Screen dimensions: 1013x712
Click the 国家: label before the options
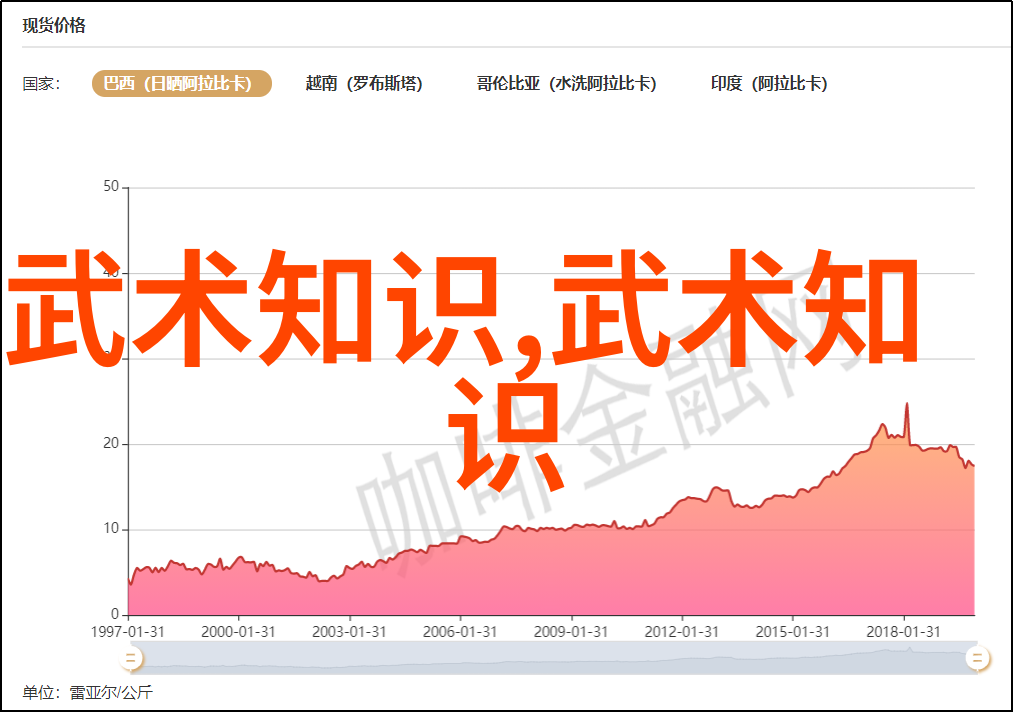click(42, 84)
